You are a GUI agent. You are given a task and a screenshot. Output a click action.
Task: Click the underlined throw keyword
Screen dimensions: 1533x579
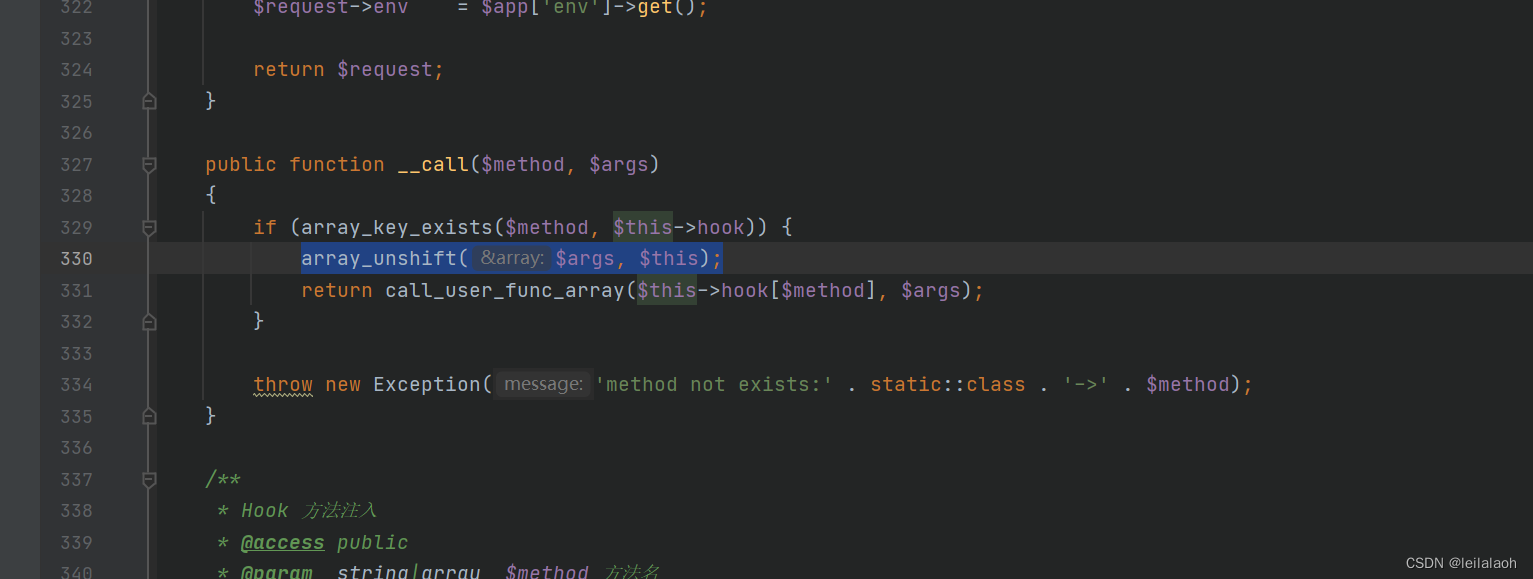[x=283, y=385]
